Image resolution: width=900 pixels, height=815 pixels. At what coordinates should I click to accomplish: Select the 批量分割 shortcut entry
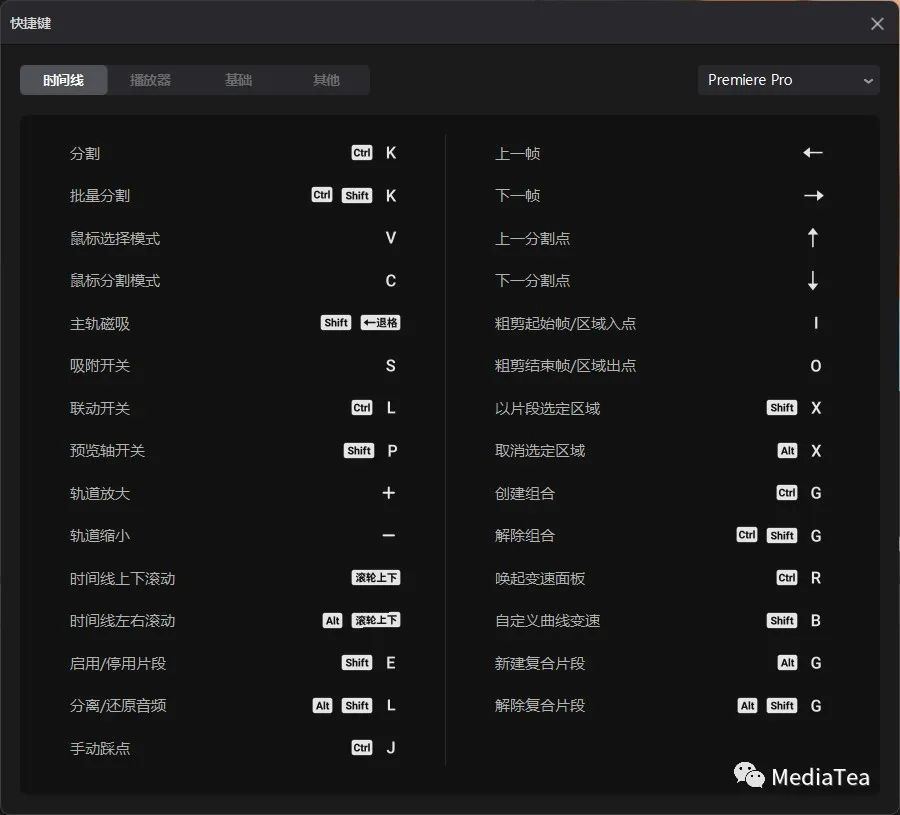[100, 196]
